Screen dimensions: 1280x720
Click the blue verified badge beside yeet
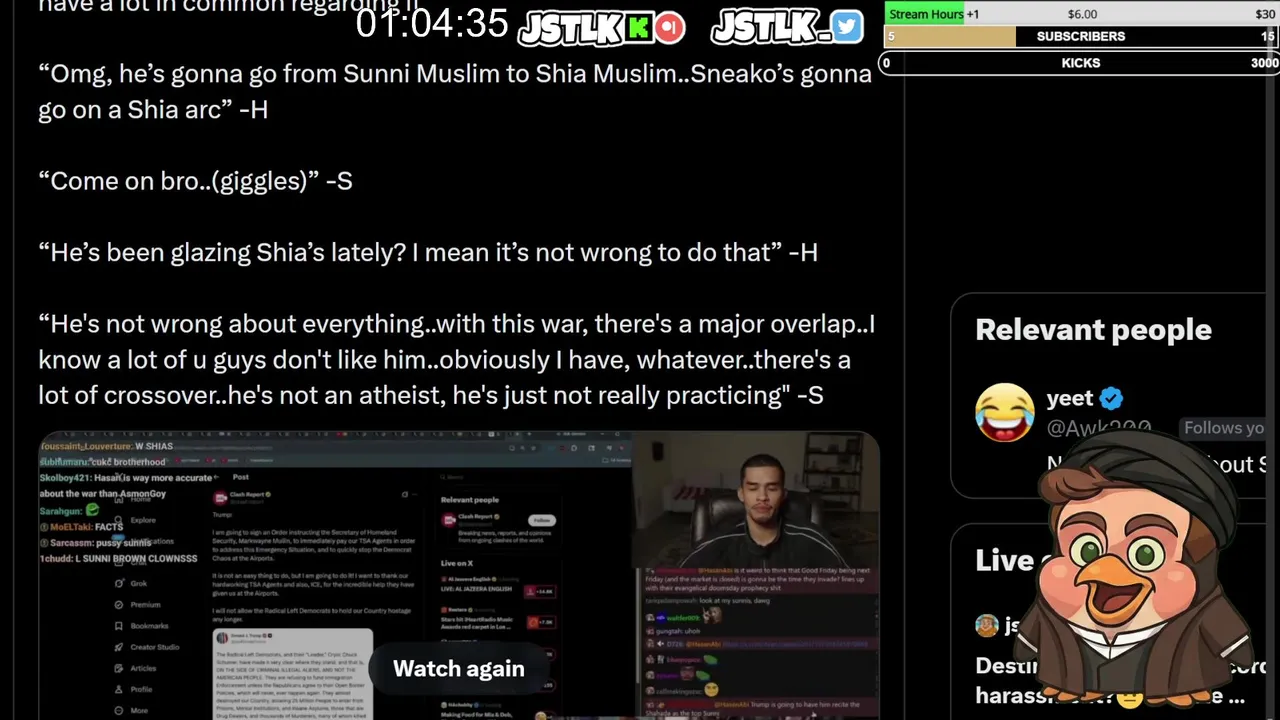coord(1111,398)
